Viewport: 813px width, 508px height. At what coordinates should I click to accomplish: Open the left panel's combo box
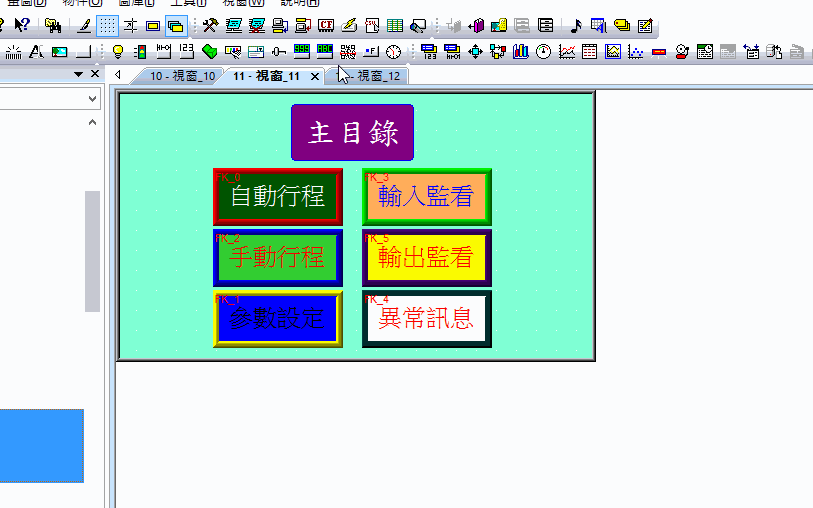tap(50, 99)
